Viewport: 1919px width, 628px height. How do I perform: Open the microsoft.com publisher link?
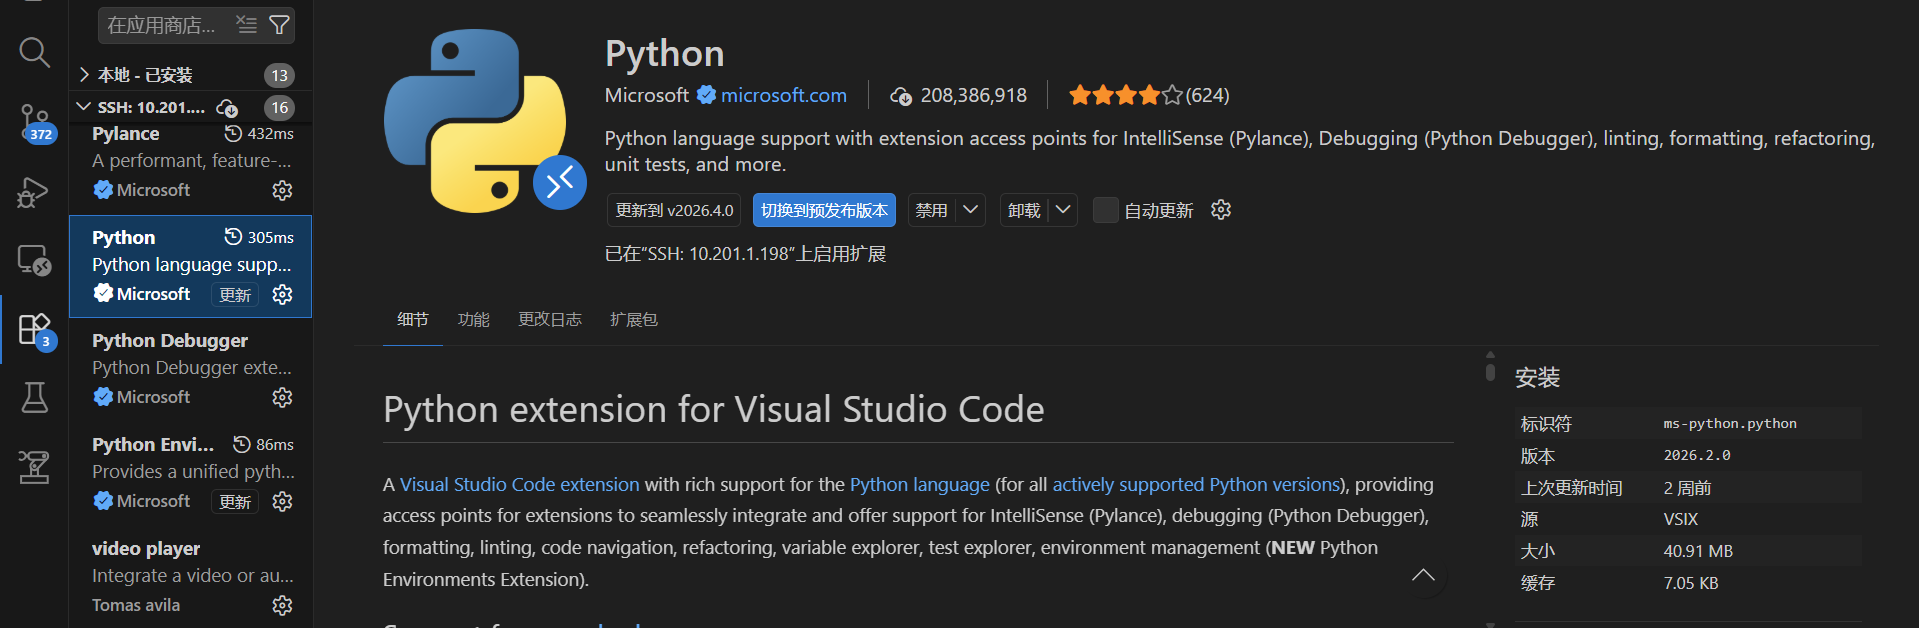click(783, 95)
